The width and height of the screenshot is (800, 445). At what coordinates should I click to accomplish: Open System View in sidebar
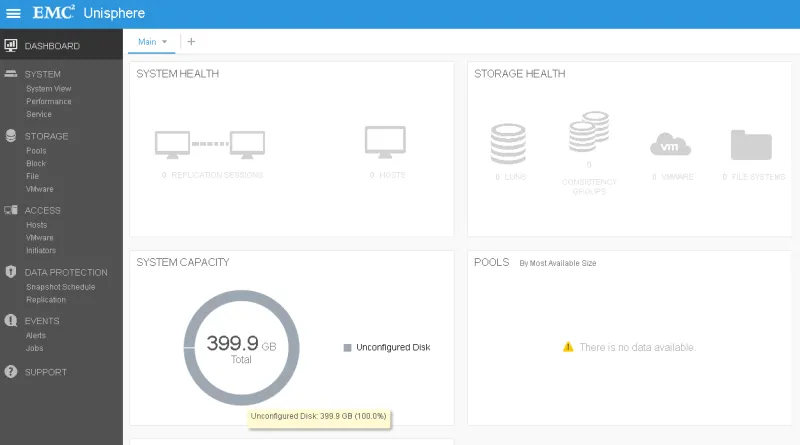48,88
